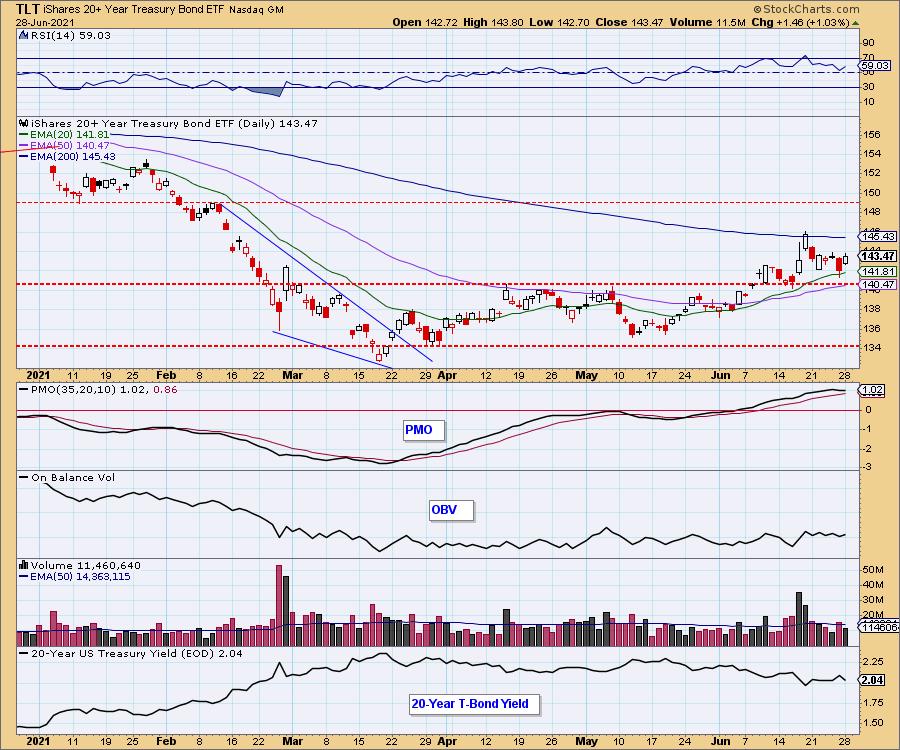900x750 pixels.
Task: Click the '20-Year T-Bond Yield' annotation box
Action: (x=475, y=704)
